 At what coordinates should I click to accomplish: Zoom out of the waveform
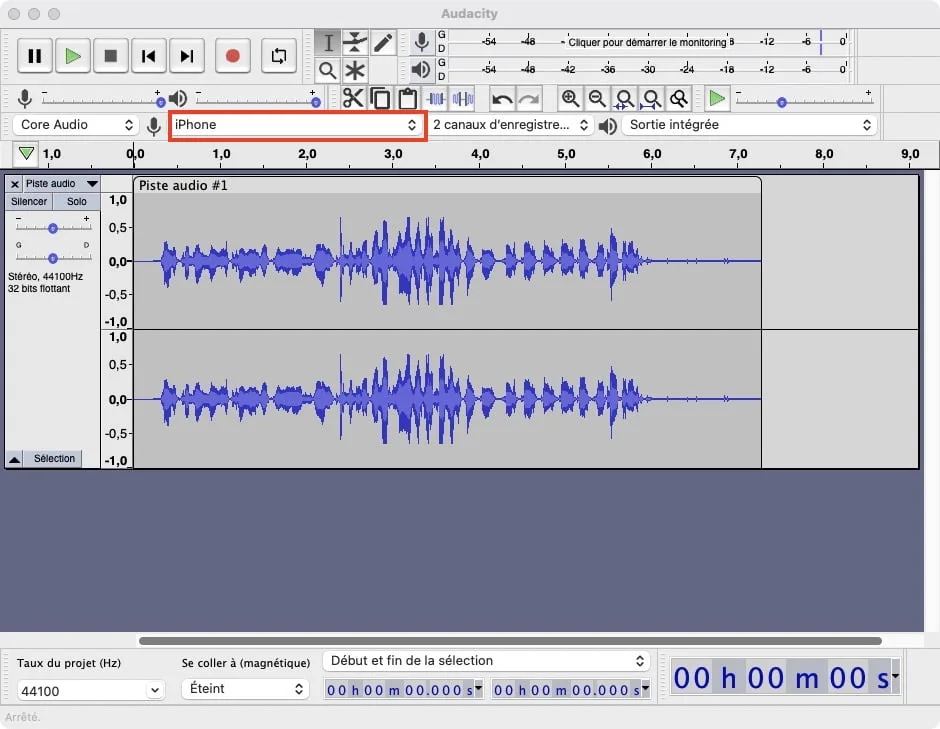point(597,98)
